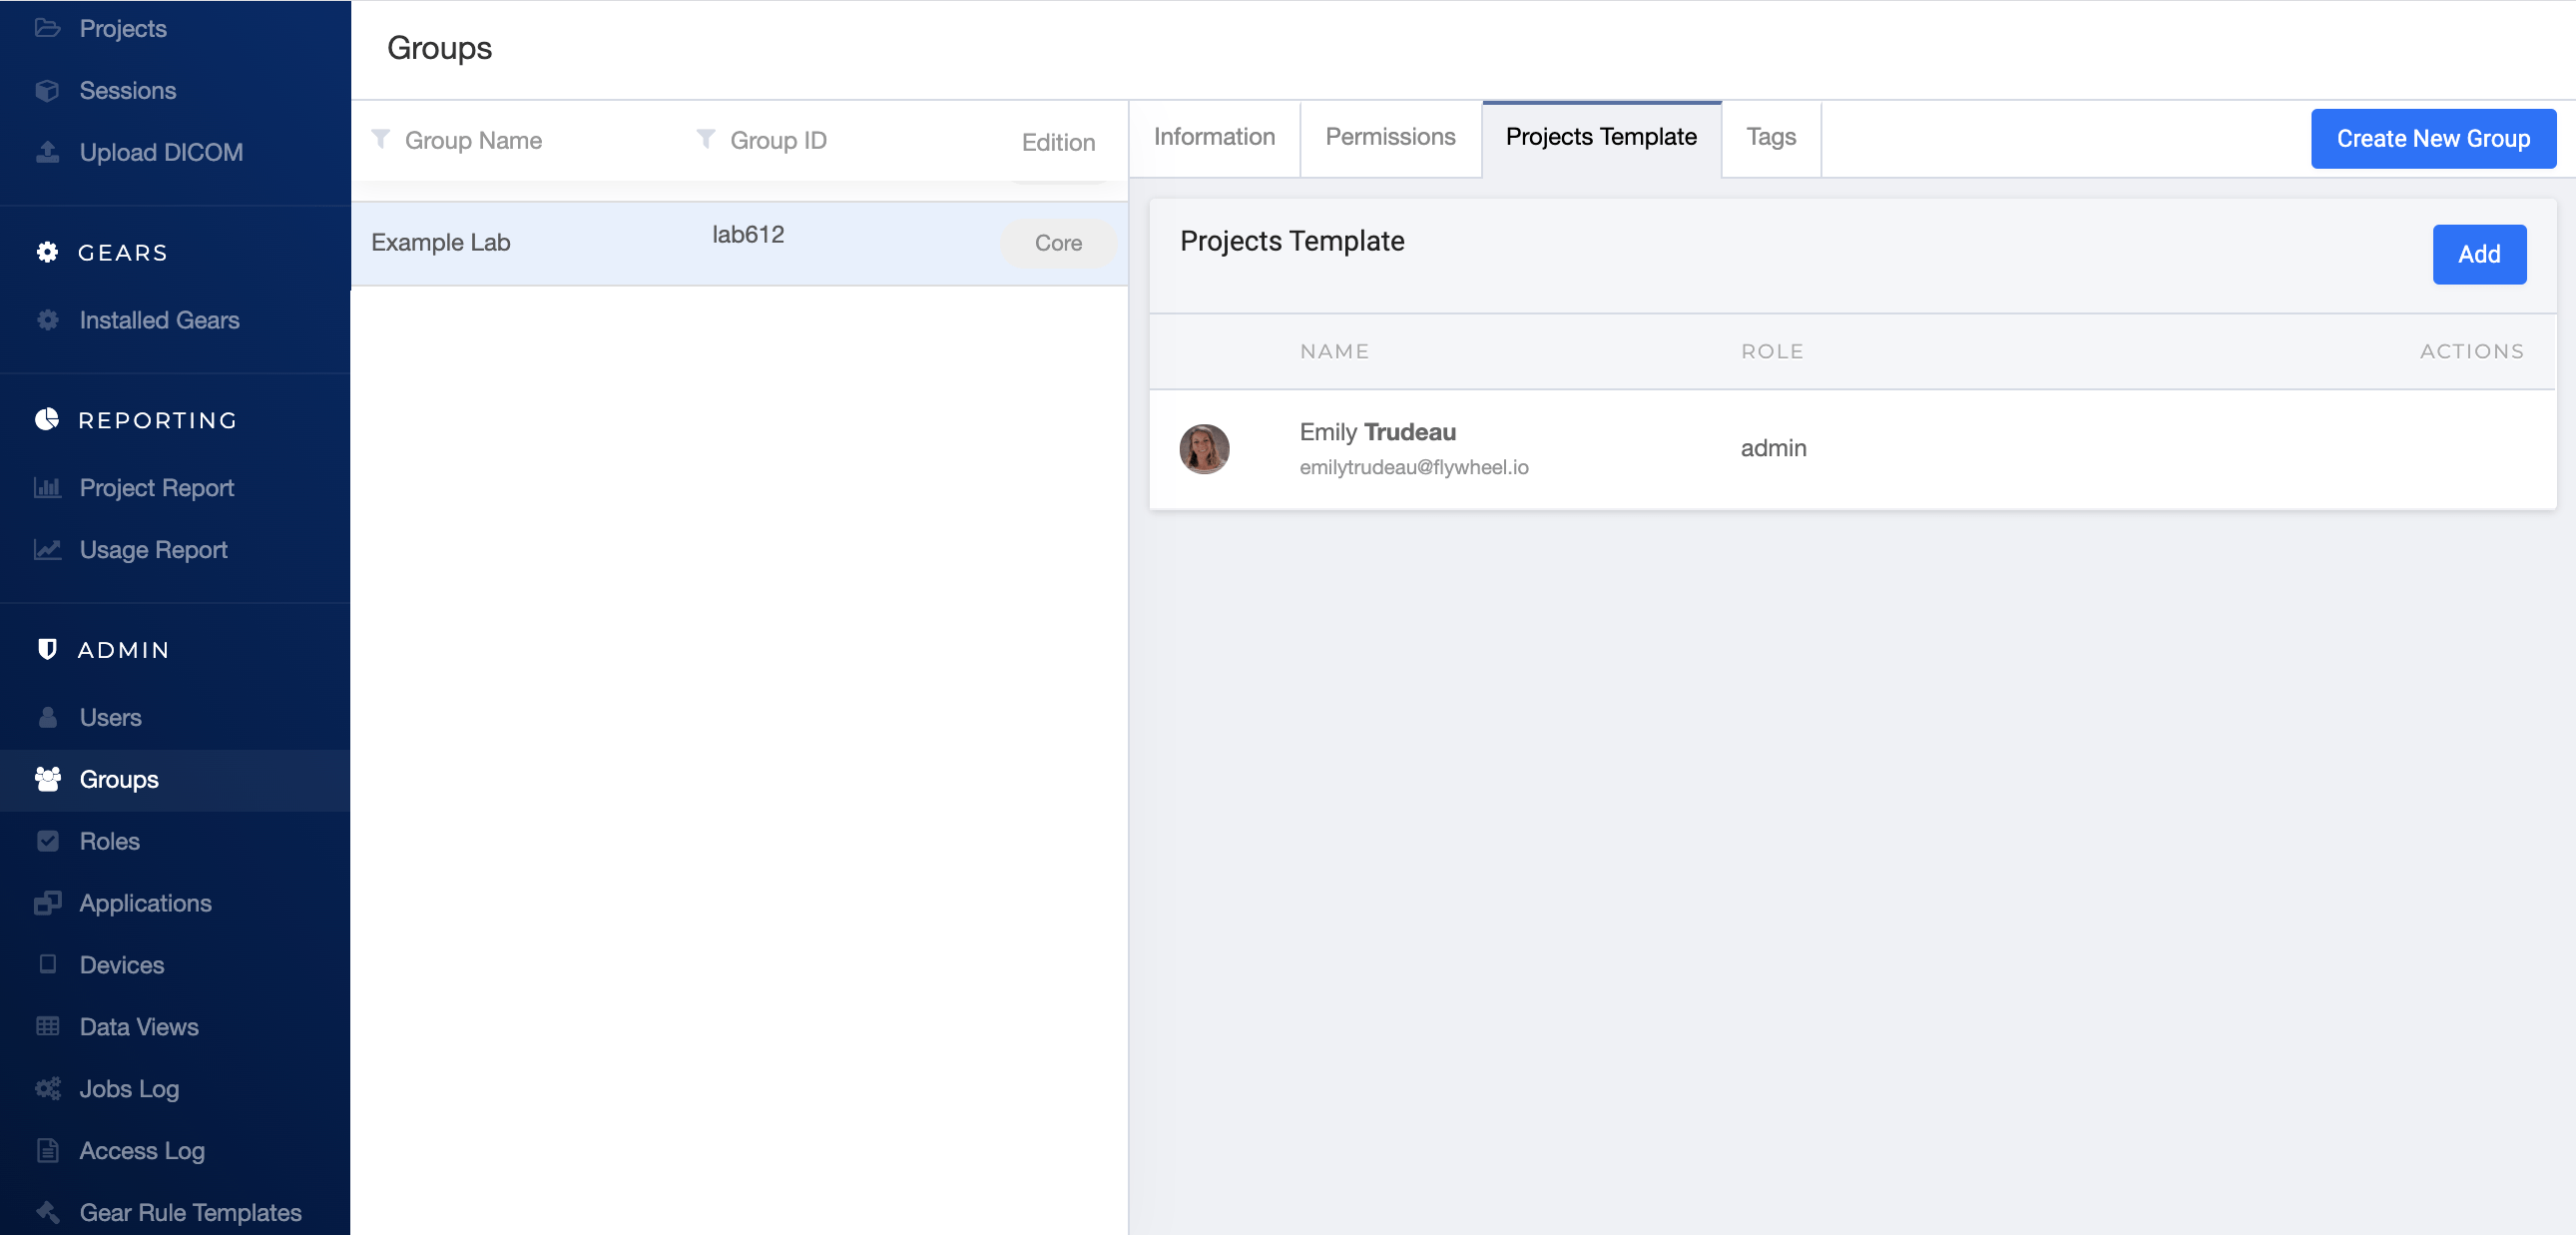
Task: Open Gear Rule Templates
Action: [48, 1212]
